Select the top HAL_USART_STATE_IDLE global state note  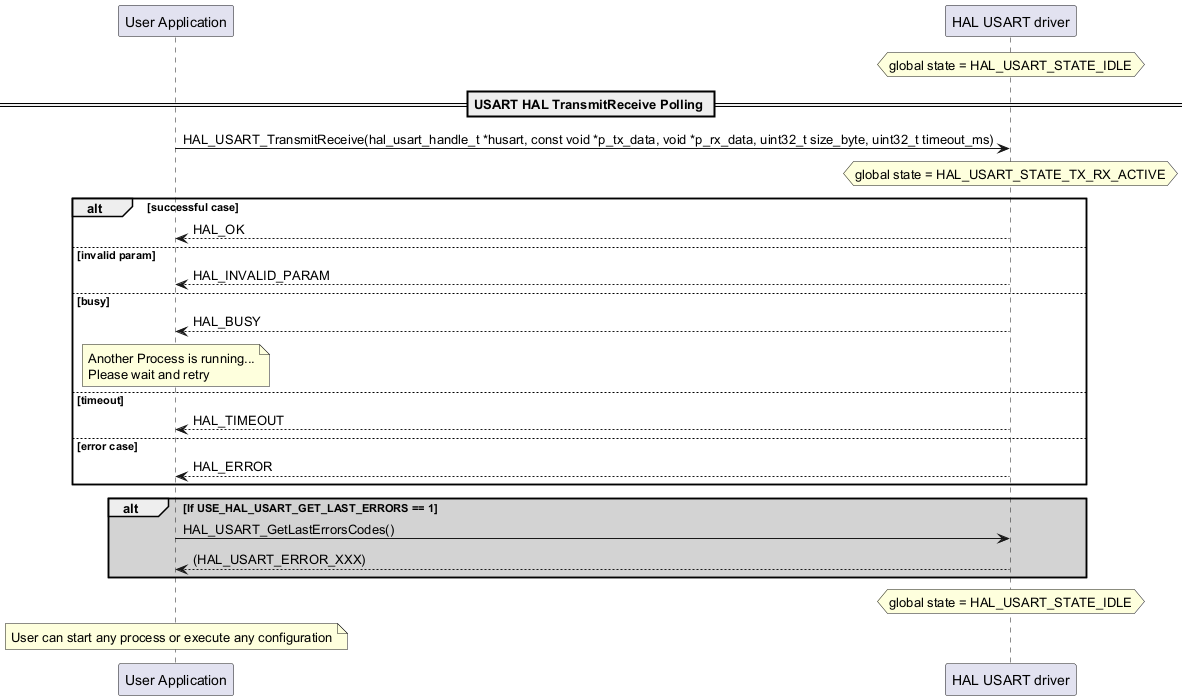pyautogui.click(x=1010, y=66)
